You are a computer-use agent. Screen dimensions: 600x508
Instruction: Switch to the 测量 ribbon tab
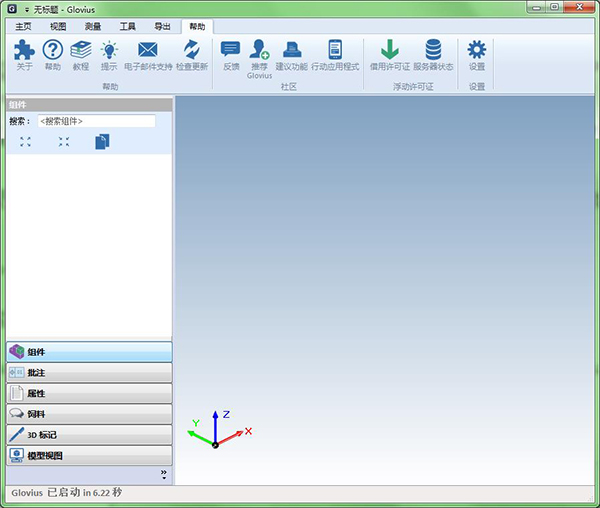click(92, 26)
